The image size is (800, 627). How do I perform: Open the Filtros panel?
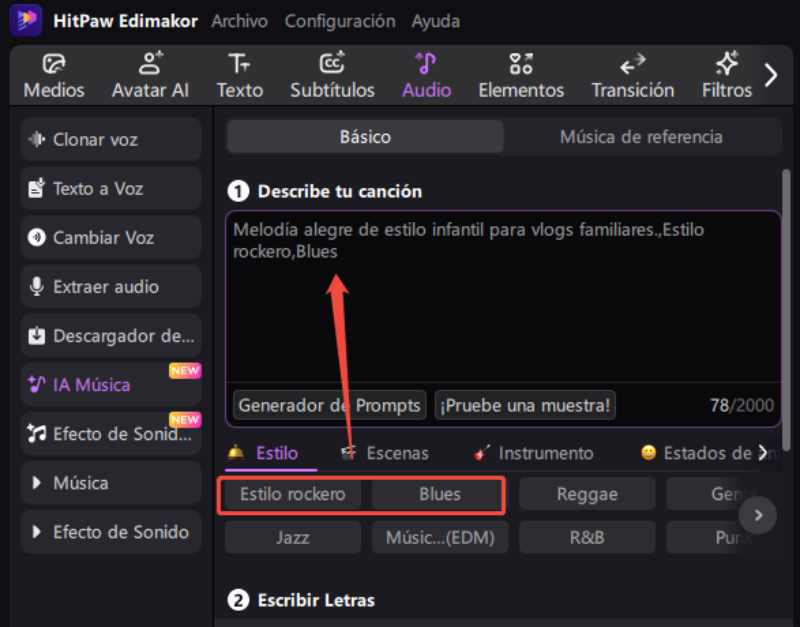tap(727, 77)
